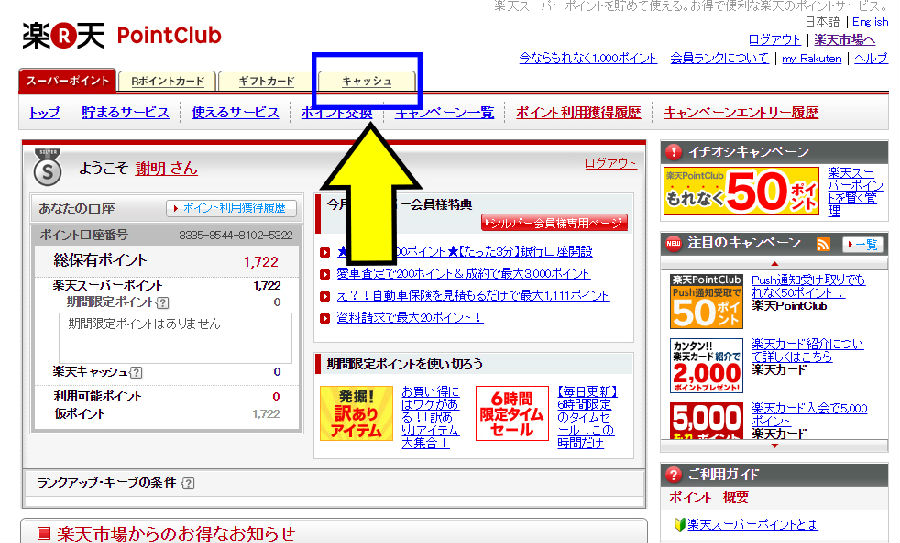
Task: Open キャンペーン一覧 navigation link
Action: pos(445,113)
